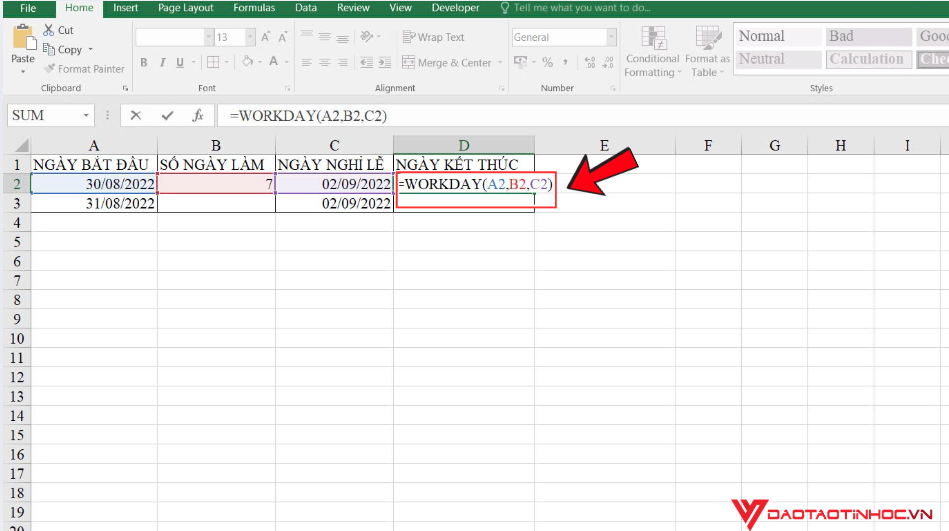Screen dimensions: 949x531
Task: Open Font settings dialog launcher
Action: coord(287,88)
